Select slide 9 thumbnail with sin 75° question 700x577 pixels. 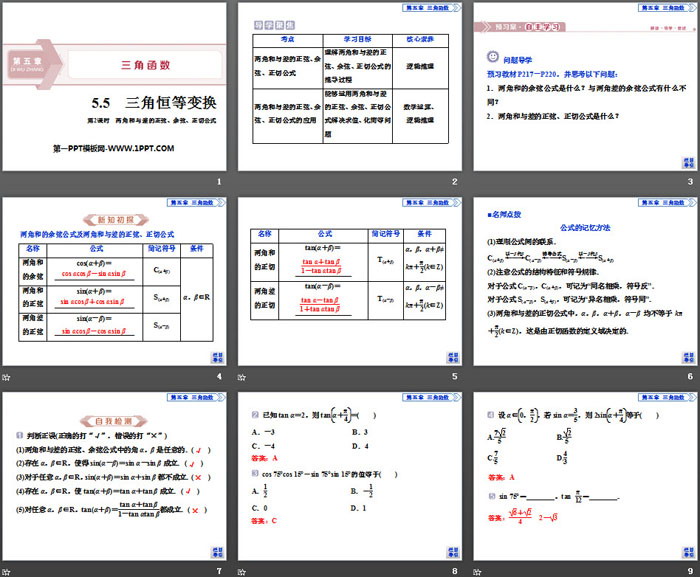coord(585,477)
